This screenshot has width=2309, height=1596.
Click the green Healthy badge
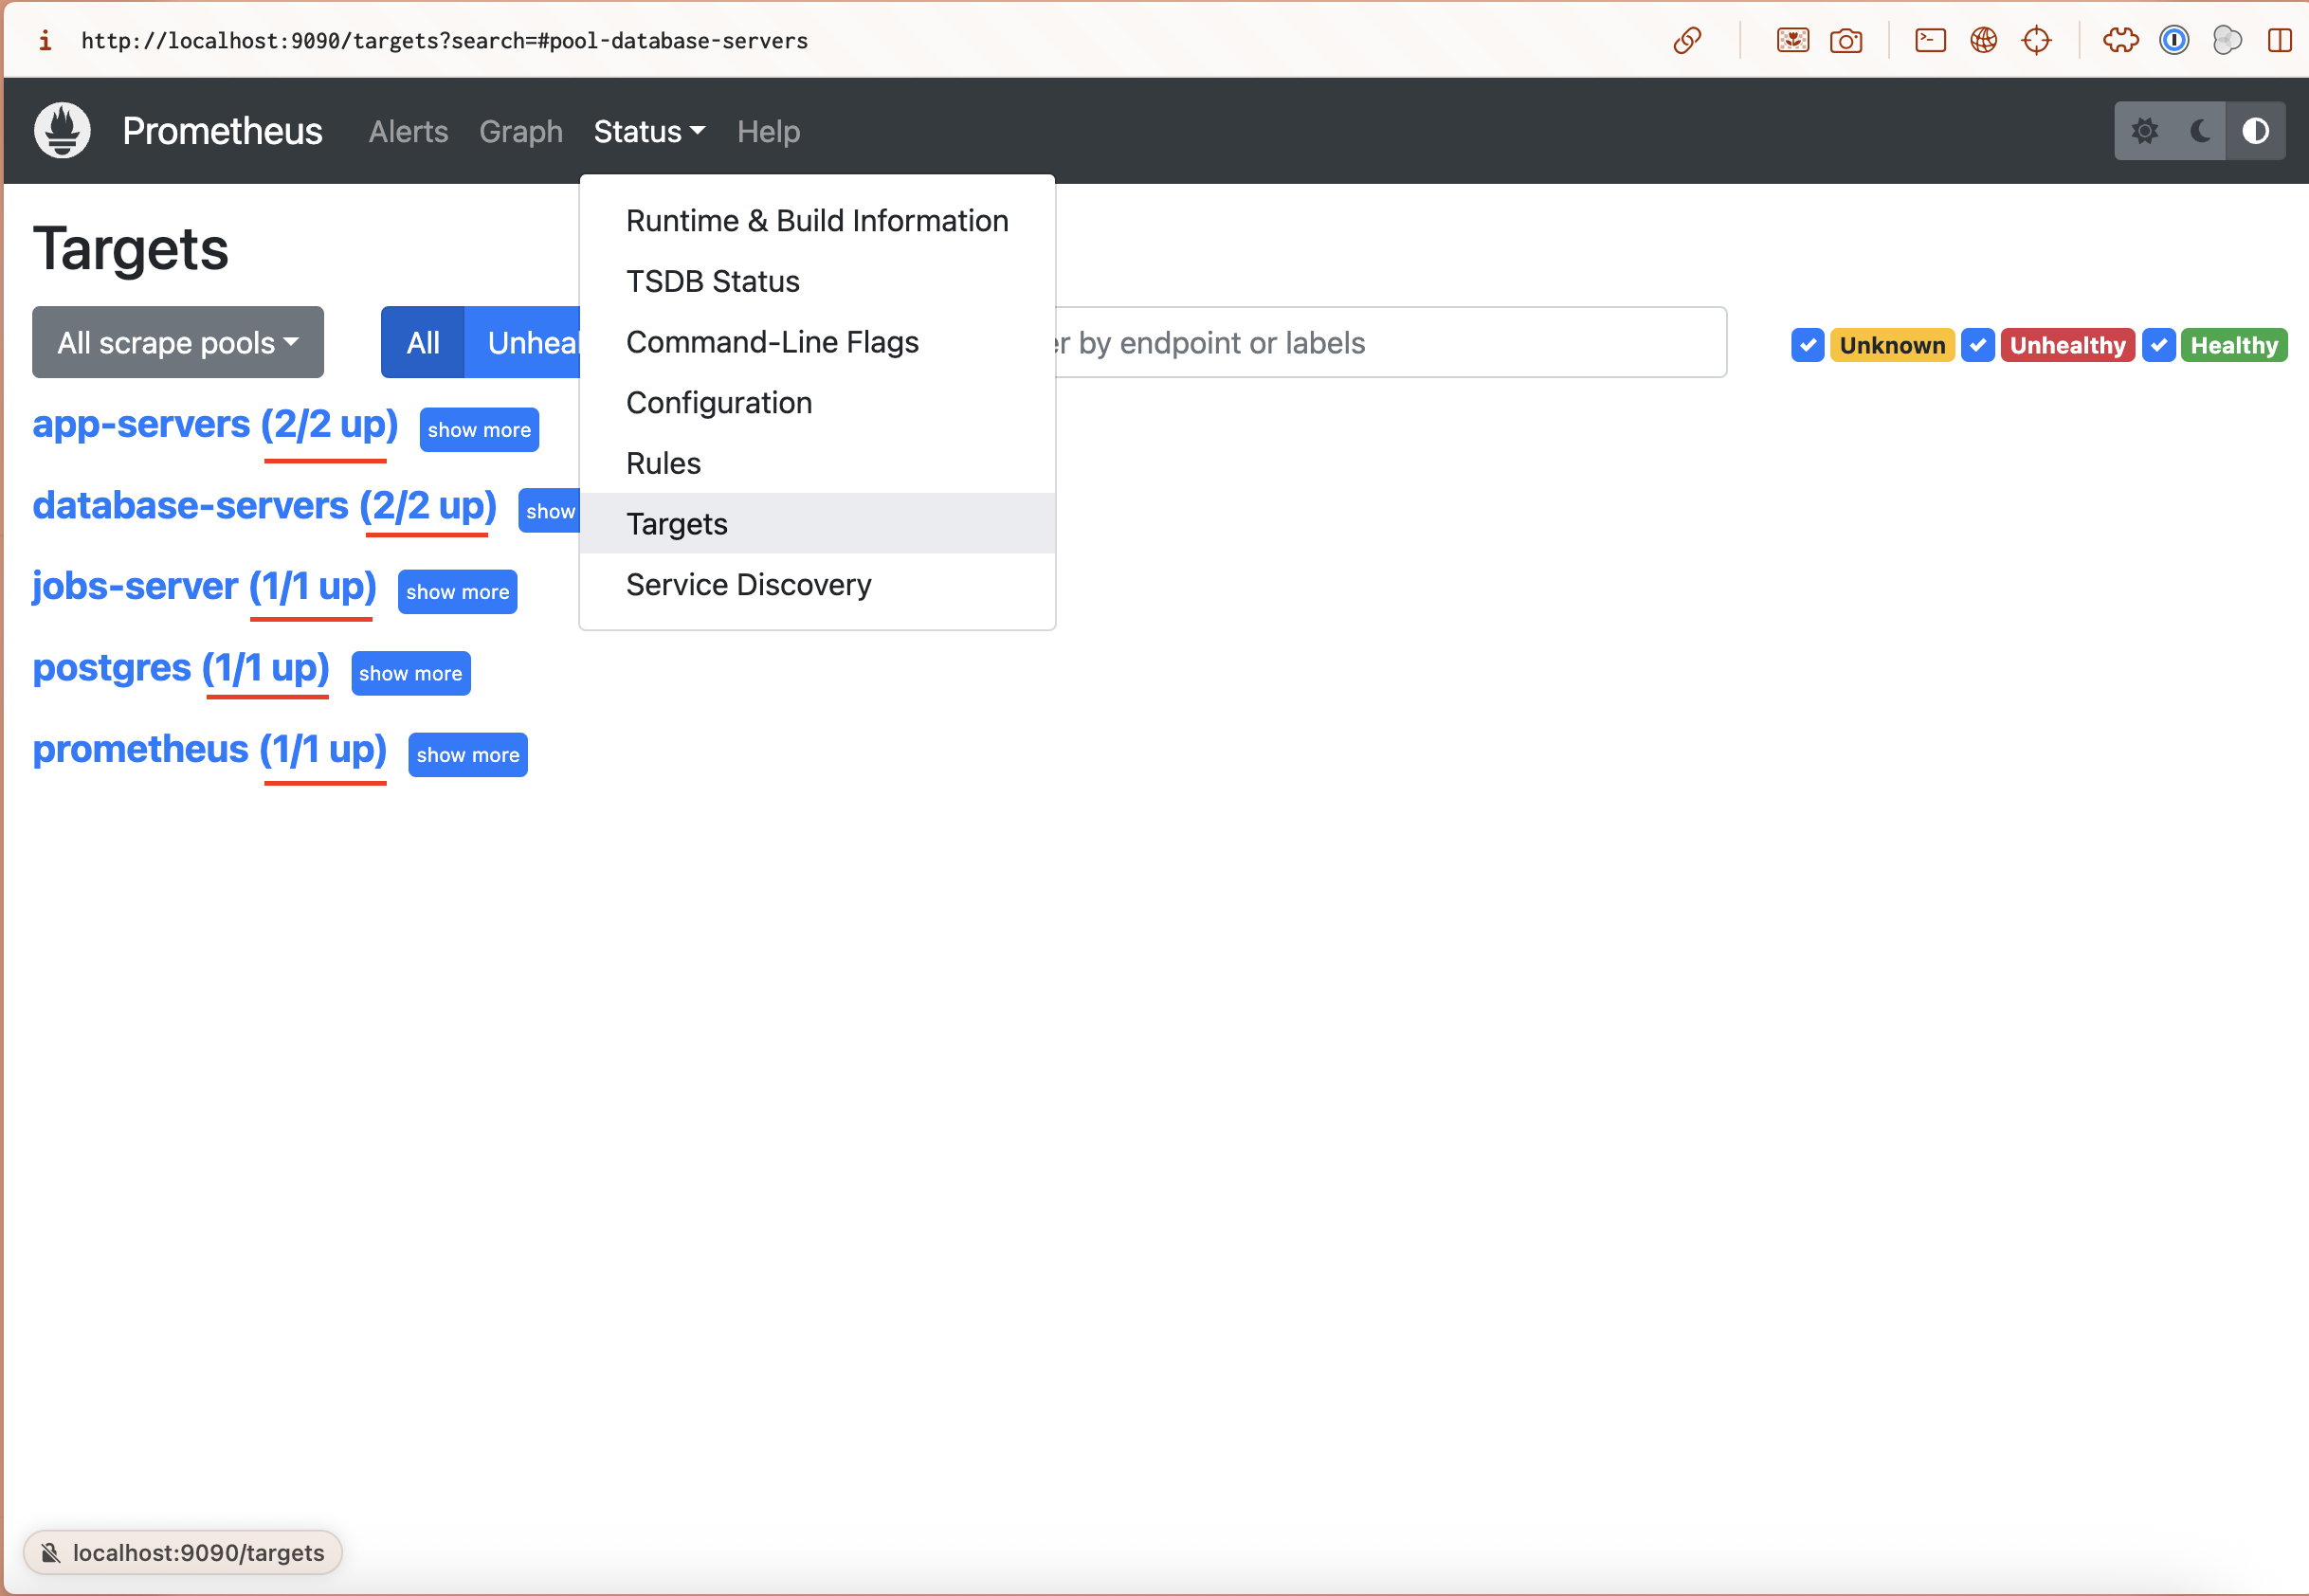2233,345
